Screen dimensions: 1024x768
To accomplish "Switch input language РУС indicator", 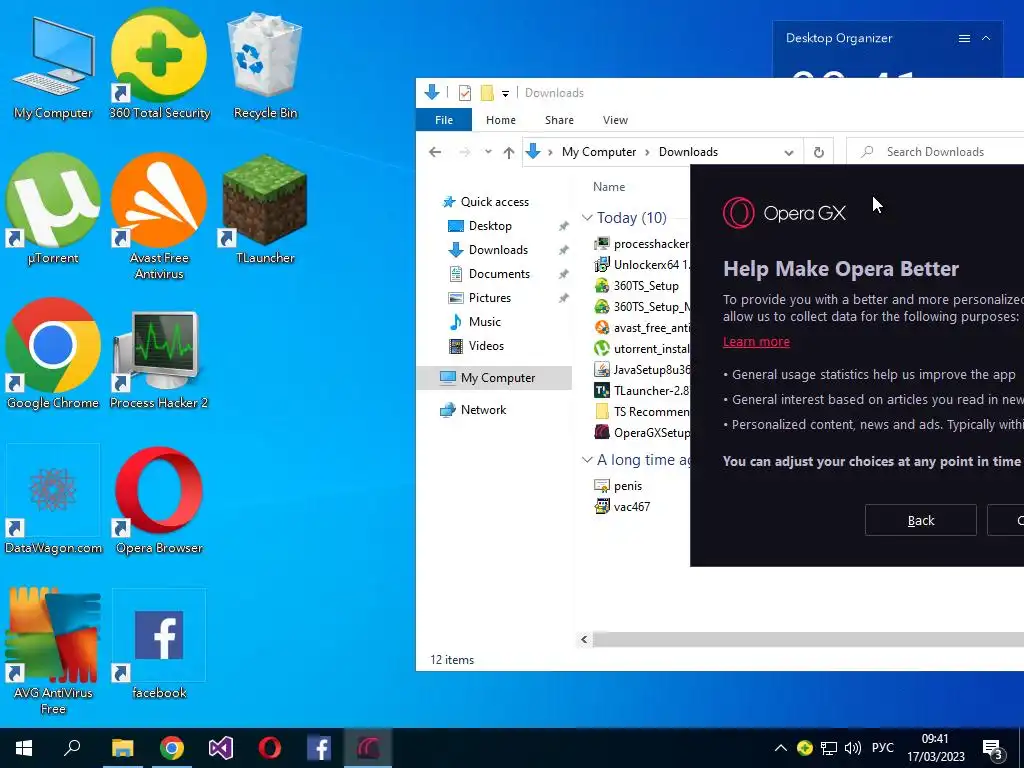I will click(x=882, y=748).
